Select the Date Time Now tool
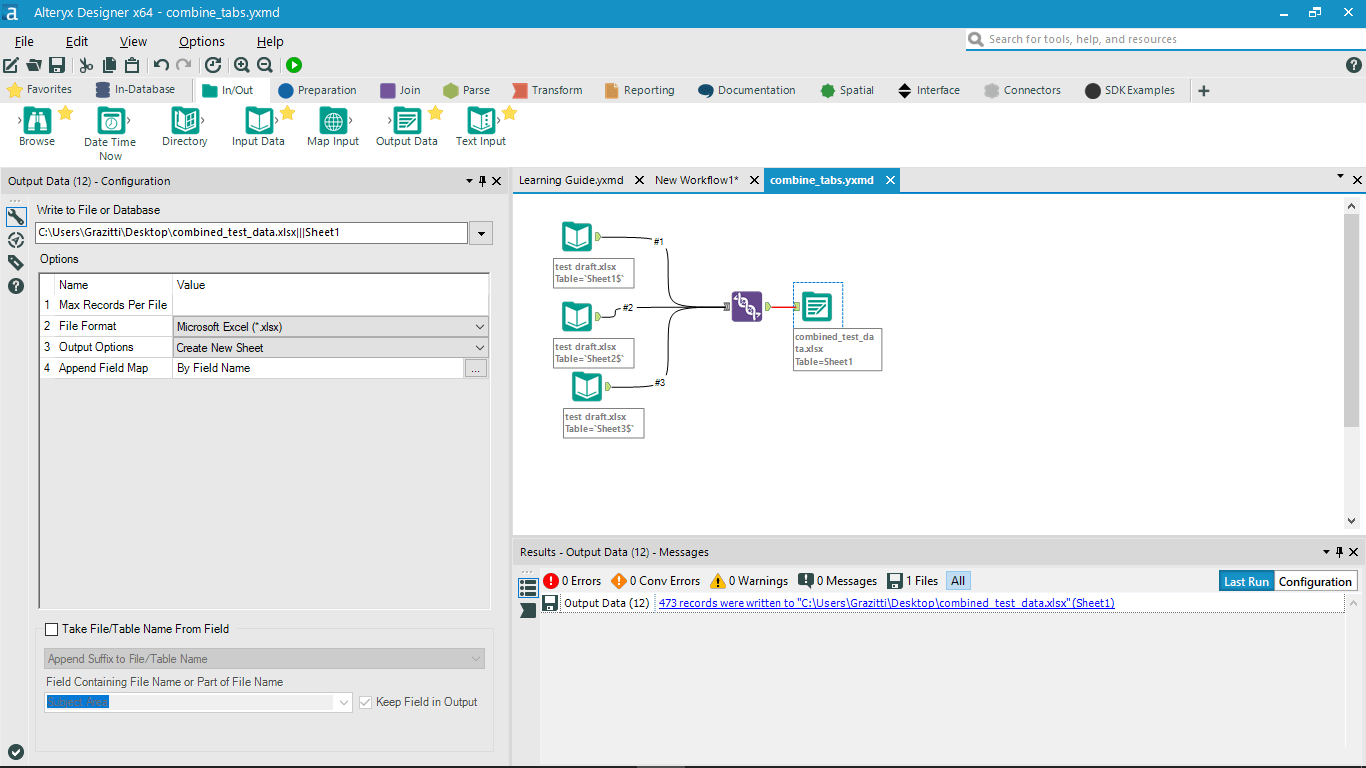 click(x=109, y=125)
